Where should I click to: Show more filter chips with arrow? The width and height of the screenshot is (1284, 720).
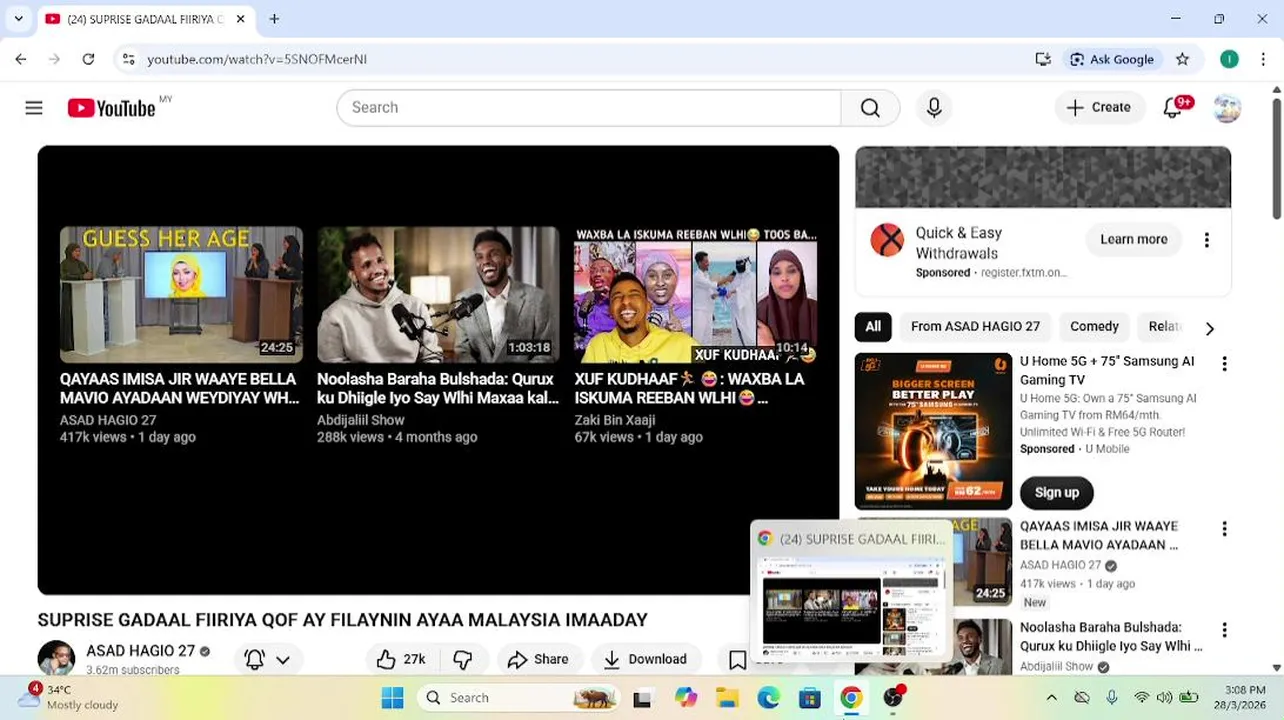pyautogui.click(x=1210, y=328)
